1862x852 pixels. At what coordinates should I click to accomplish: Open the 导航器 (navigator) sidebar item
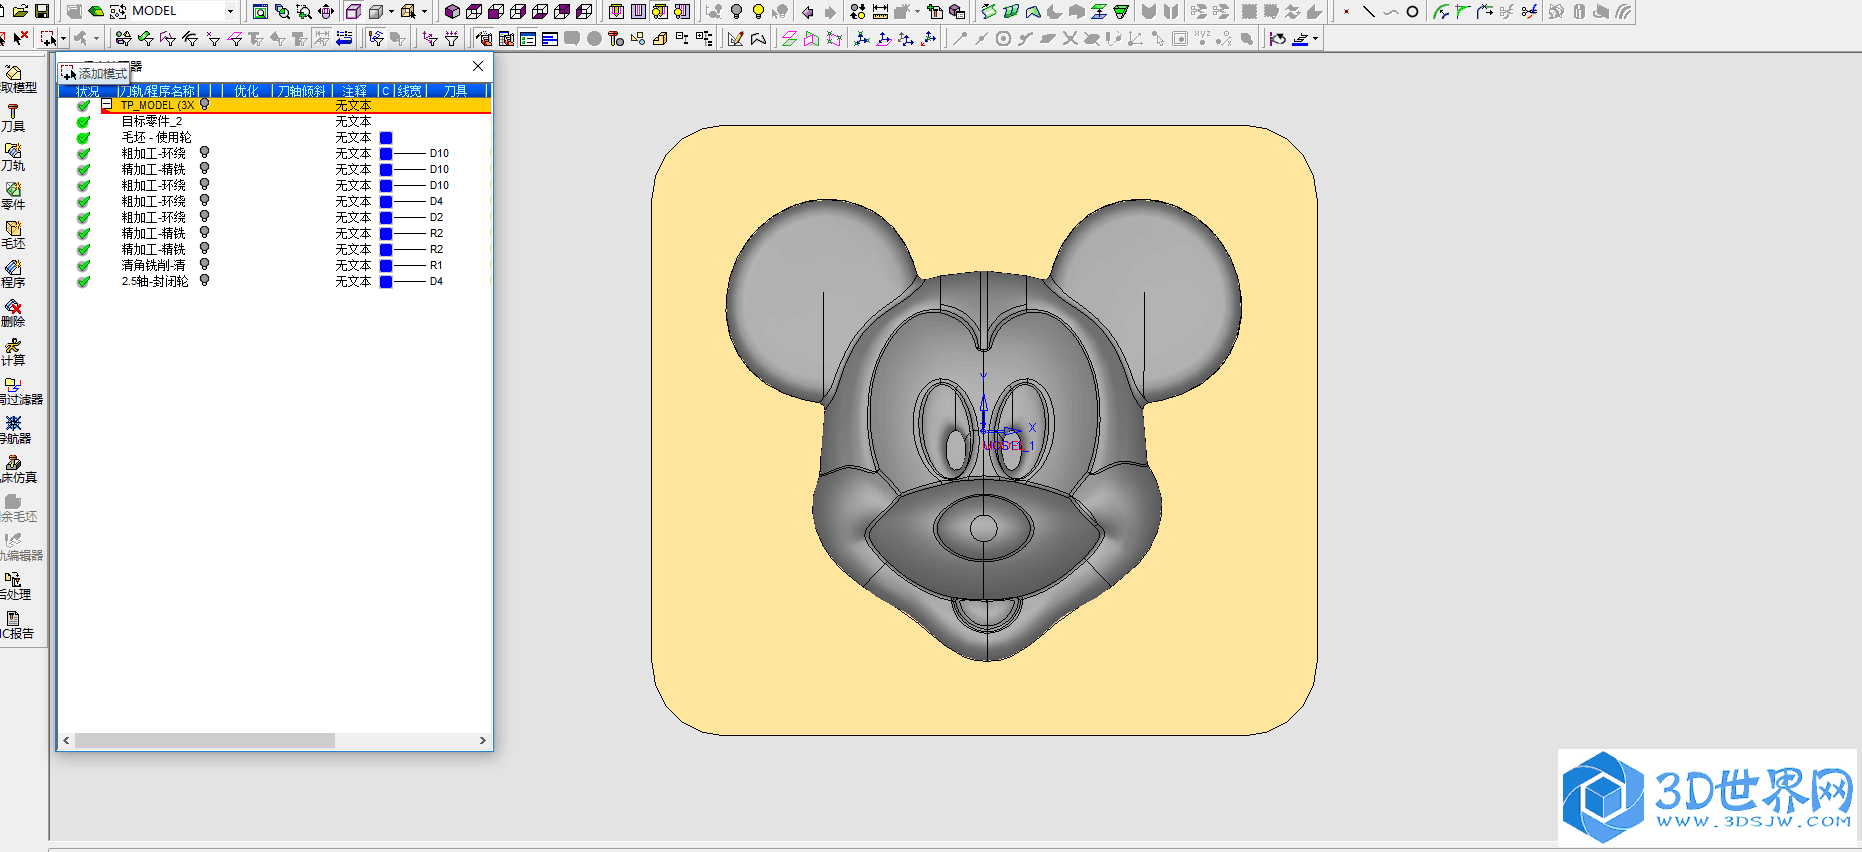click(x=13, y=430)
